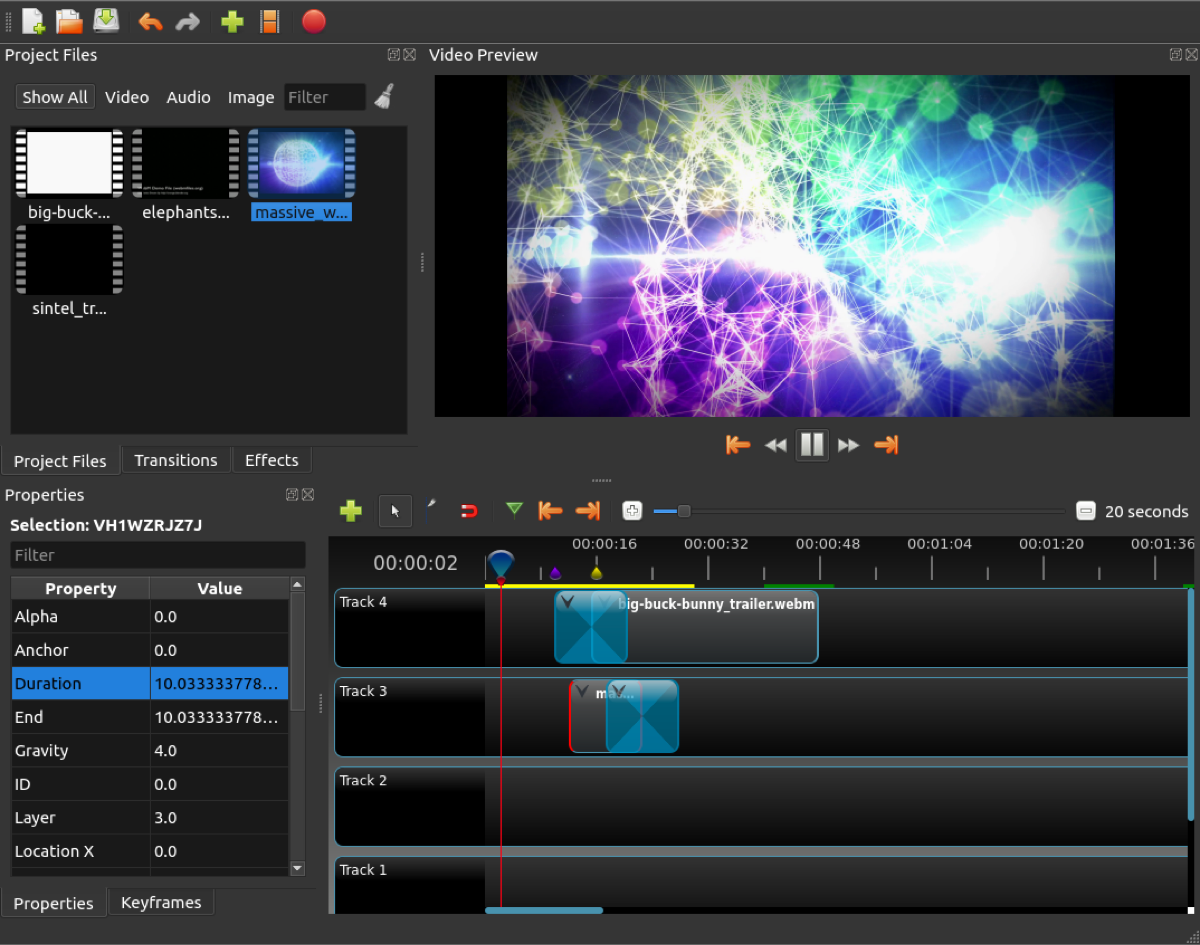Pause the video preview playback
The width and height of the screenshot is (1200, 945).
point(812,445)
